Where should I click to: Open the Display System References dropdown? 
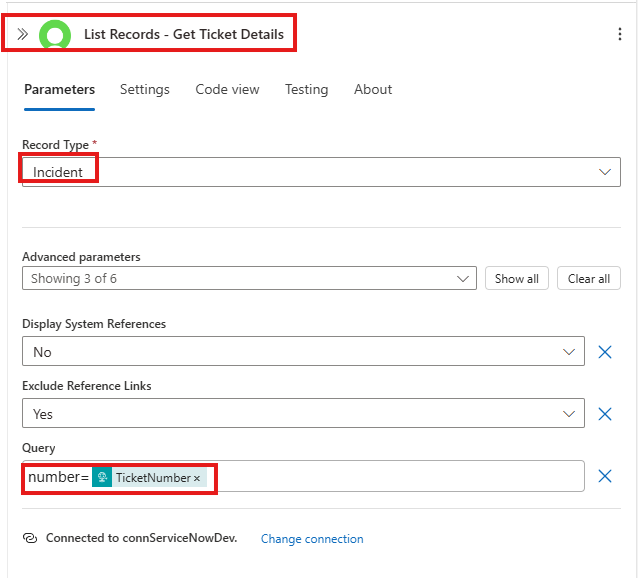tap(303, 351)
